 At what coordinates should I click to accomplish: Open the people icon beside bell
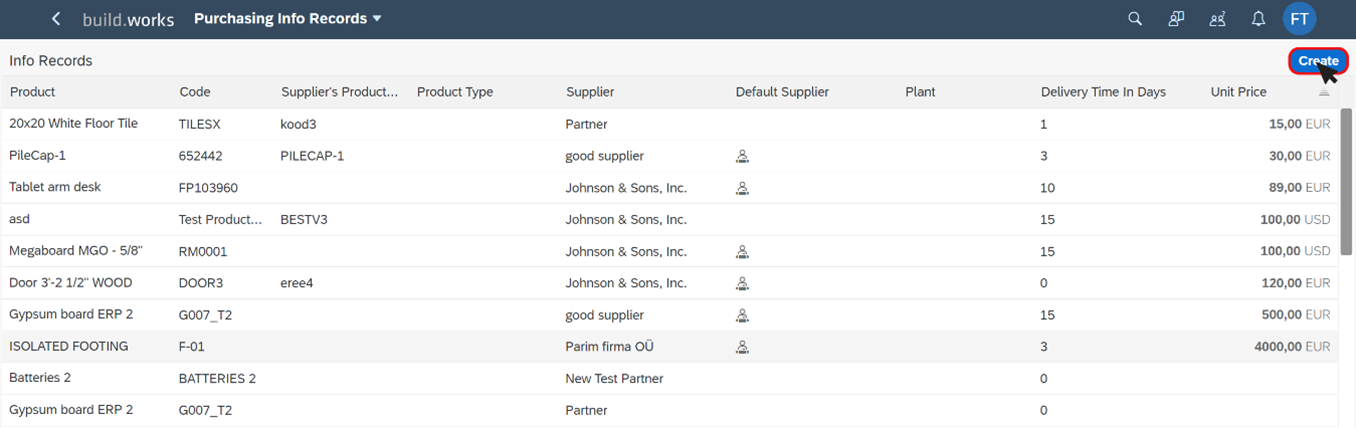coord(1218,19)
